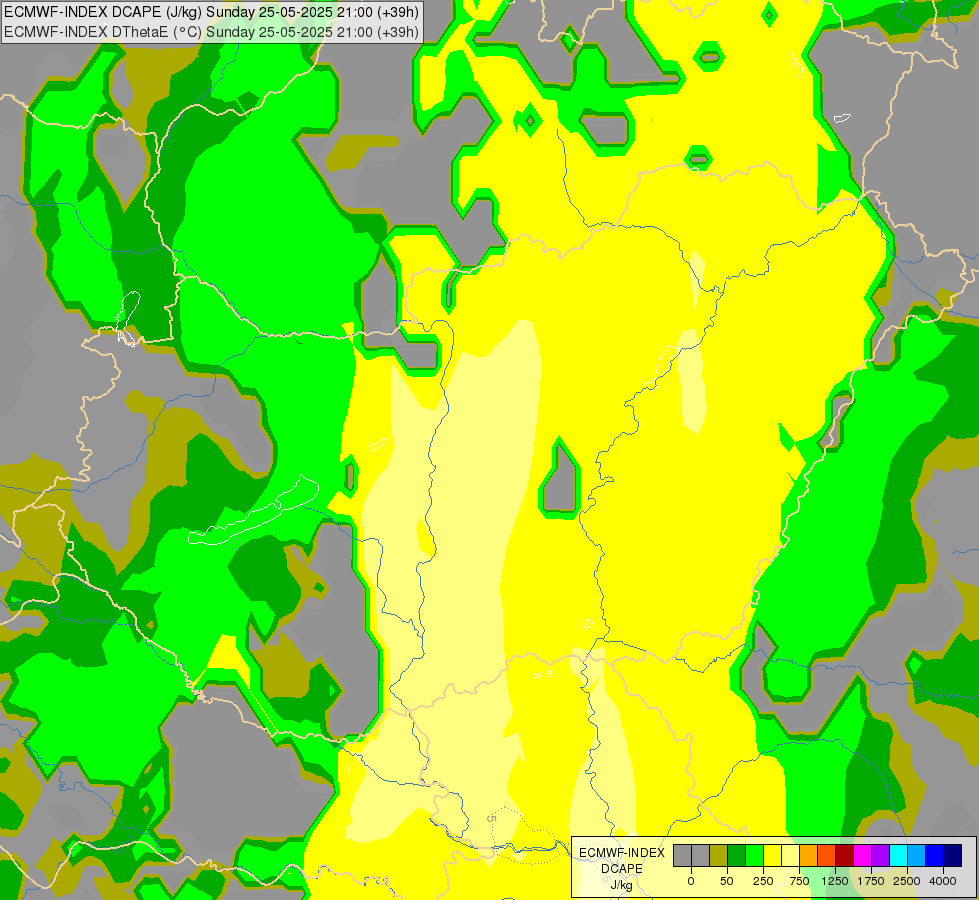Viewport: 979px width, 900px height.
Task: Select the bright green legend swatch
Action: click(x=754, y=855)
